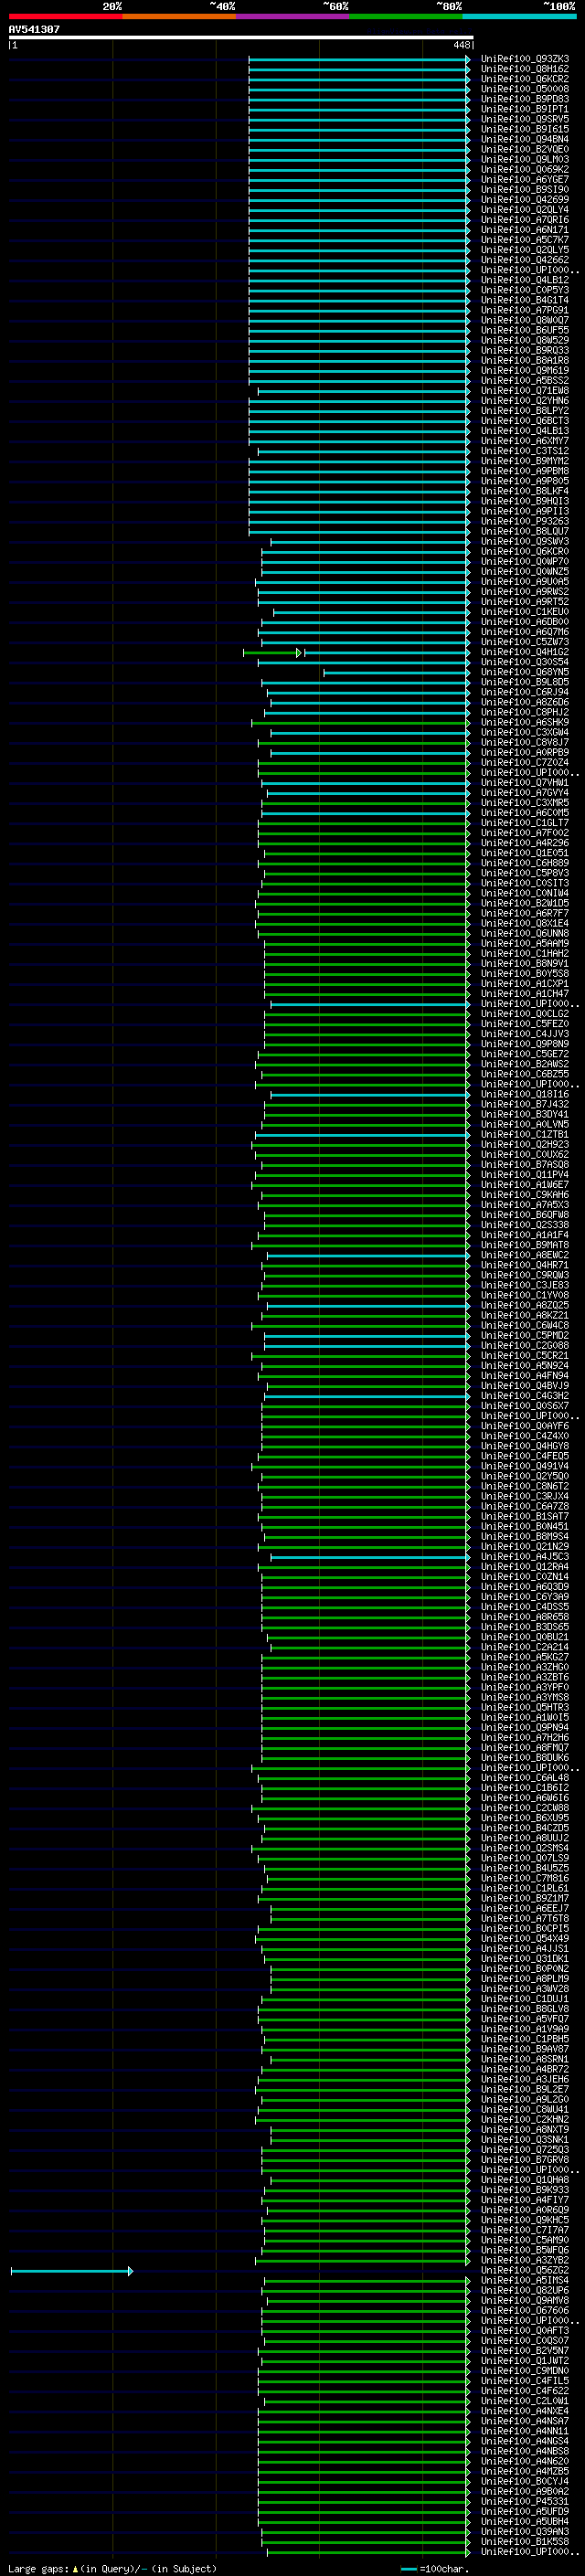
Task: Open hit UniRef100_A7PG91
Action: (525, 310)
